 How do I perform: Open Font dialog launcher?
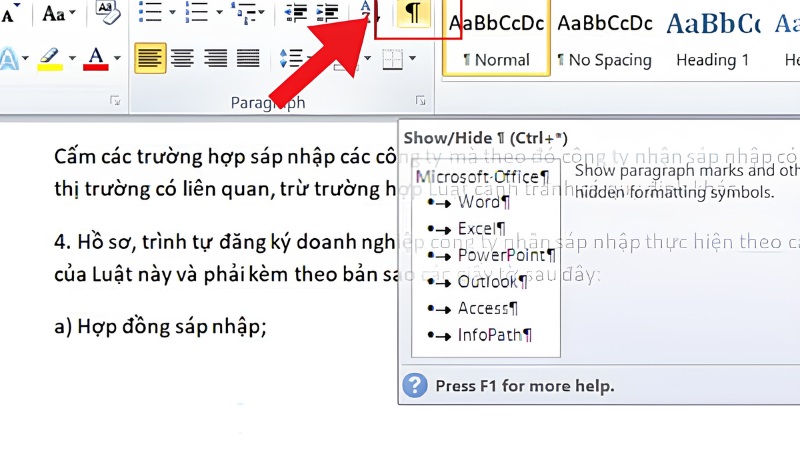tap(115, 101)
